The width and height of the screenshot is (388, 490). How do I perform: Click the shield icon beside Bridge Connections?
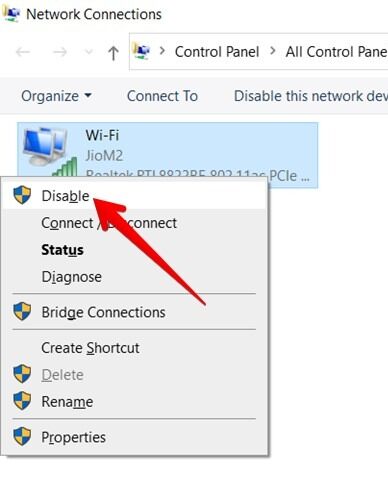point(22,311)
